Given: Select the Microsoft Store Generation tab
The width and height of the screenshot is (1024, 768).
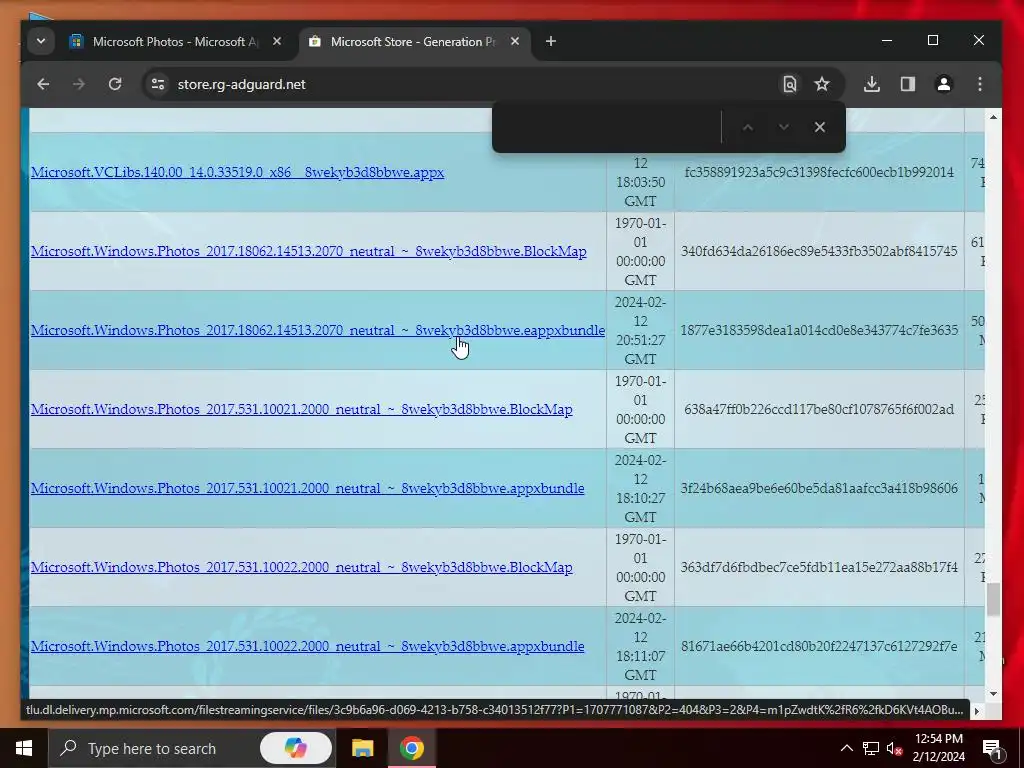Looking at the screenshot, I should 414,42.
